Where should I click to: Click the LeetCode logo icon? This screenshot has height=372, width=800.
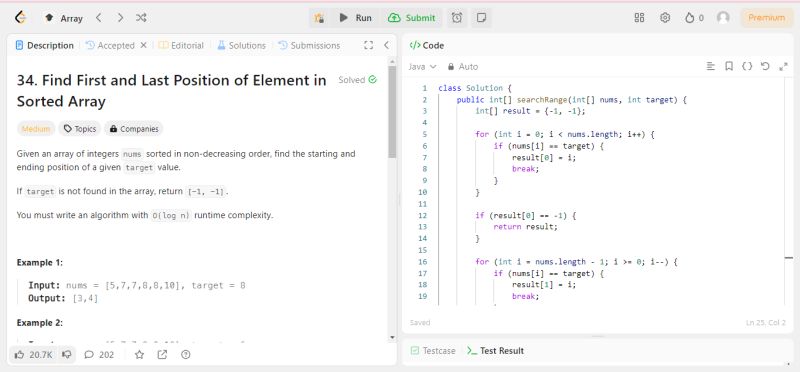point(20,18)
